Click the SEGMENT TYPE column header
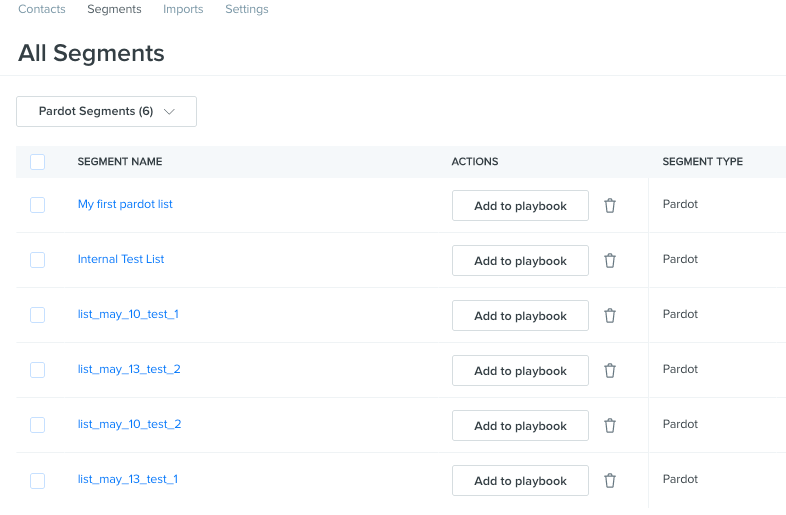The width and height of the screenshot is (786, 515). 702,161
